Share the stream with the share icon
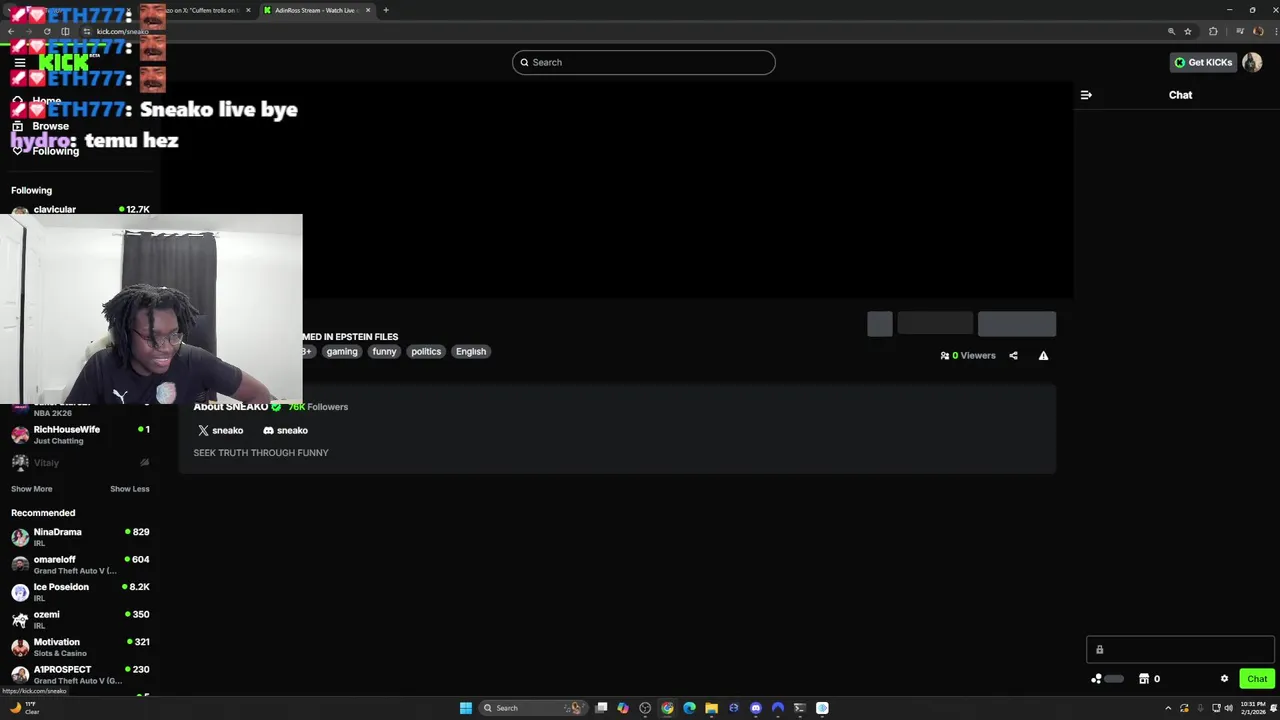The width and height of the screenshot is (1280, 720). tap(1013, 355)
